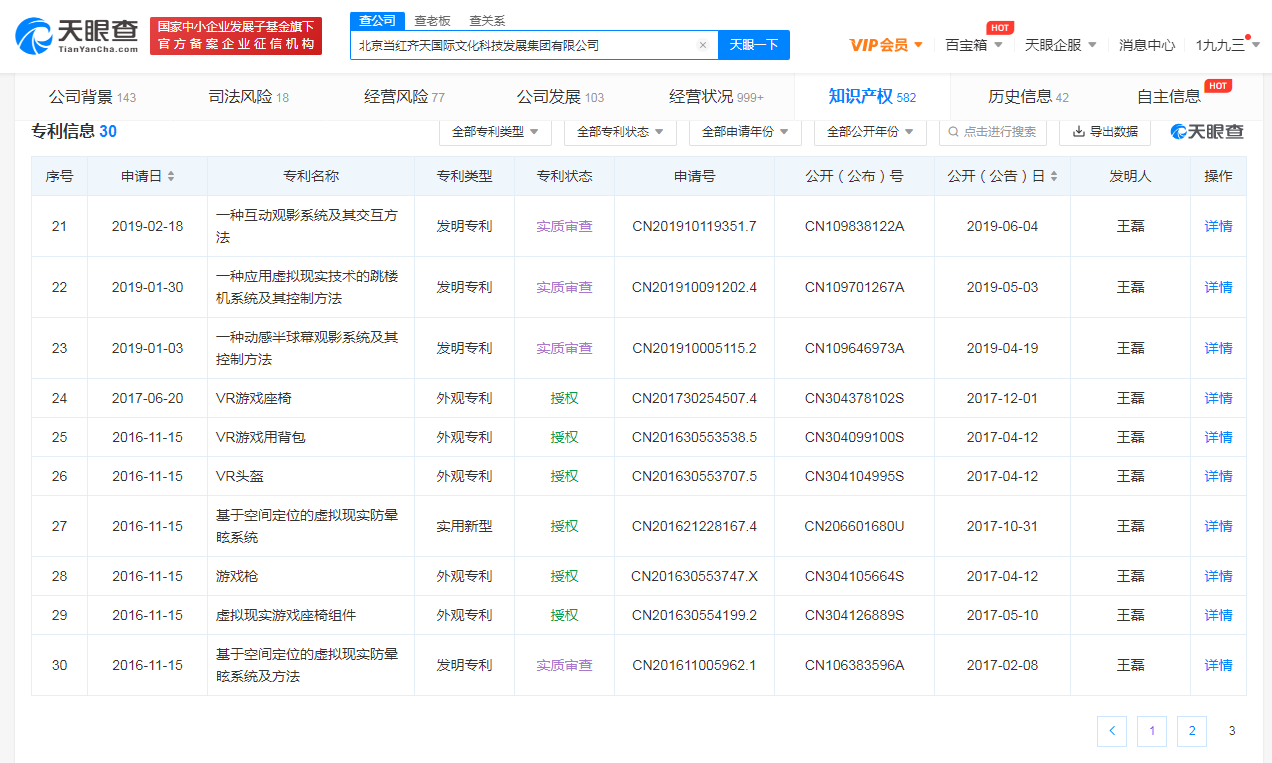Click publication number CN206601680U
The image size is (1272, 763).
pyautogui.click(x=854, y=526)
